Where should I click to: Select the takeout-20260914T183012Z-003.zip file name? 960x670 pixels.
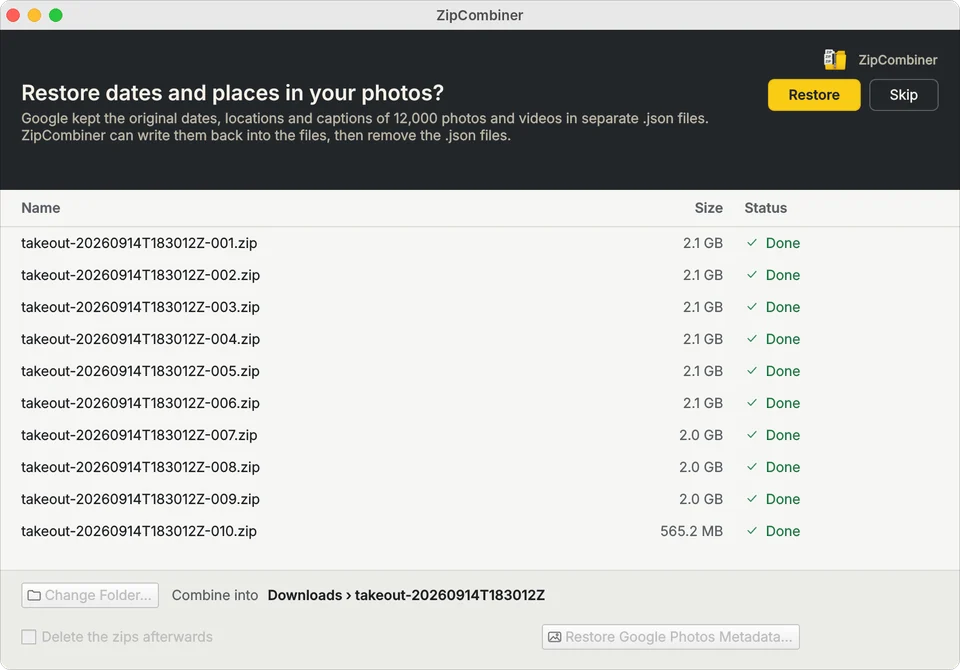pyautogui.click(x=140, y=307)
